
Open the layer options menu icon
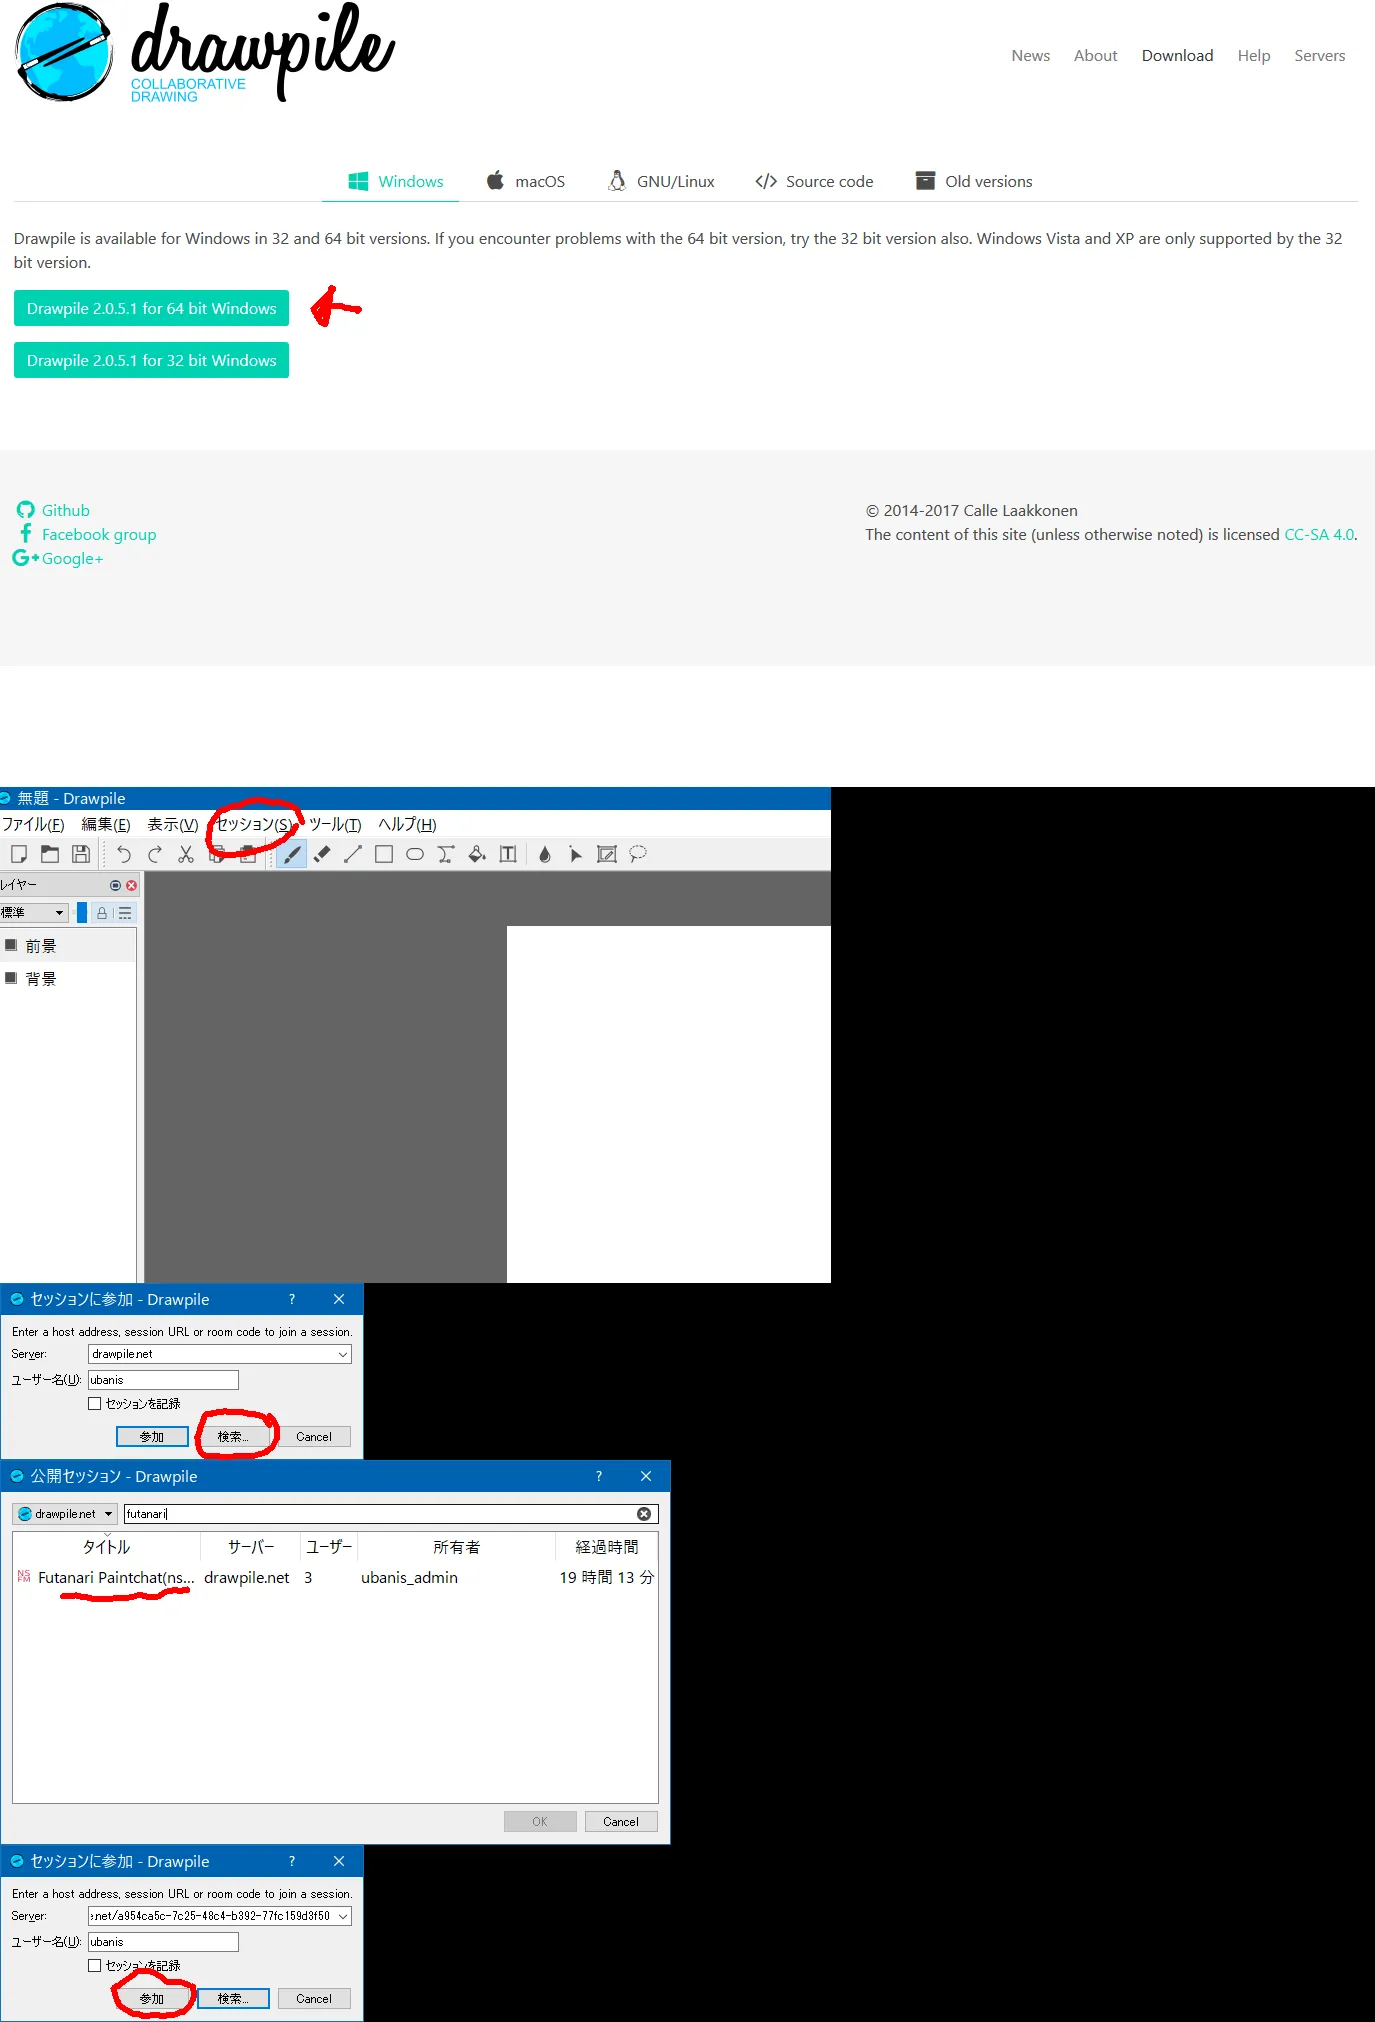(124, 913)
